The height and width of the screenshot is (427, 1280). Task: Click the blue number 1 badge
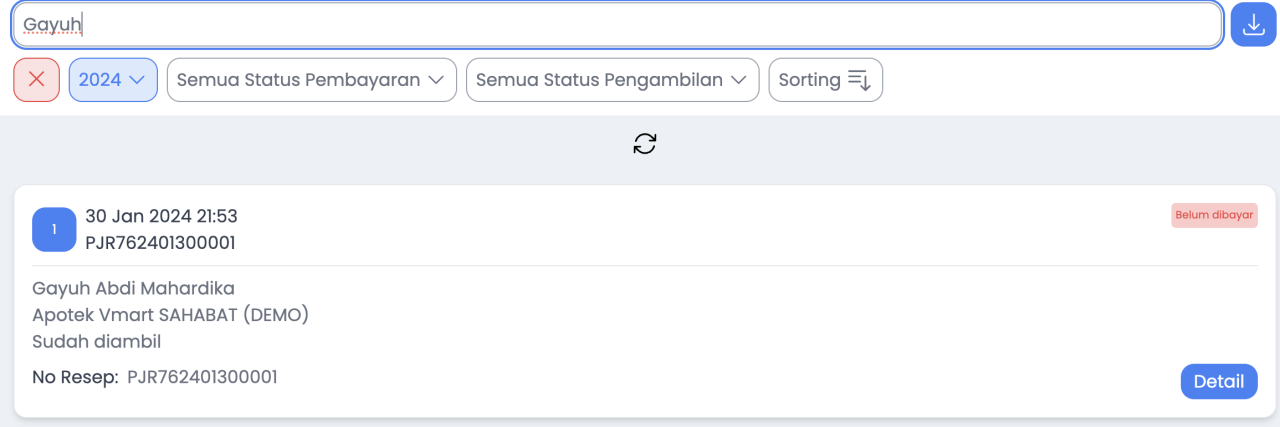(x=54, y=229)
